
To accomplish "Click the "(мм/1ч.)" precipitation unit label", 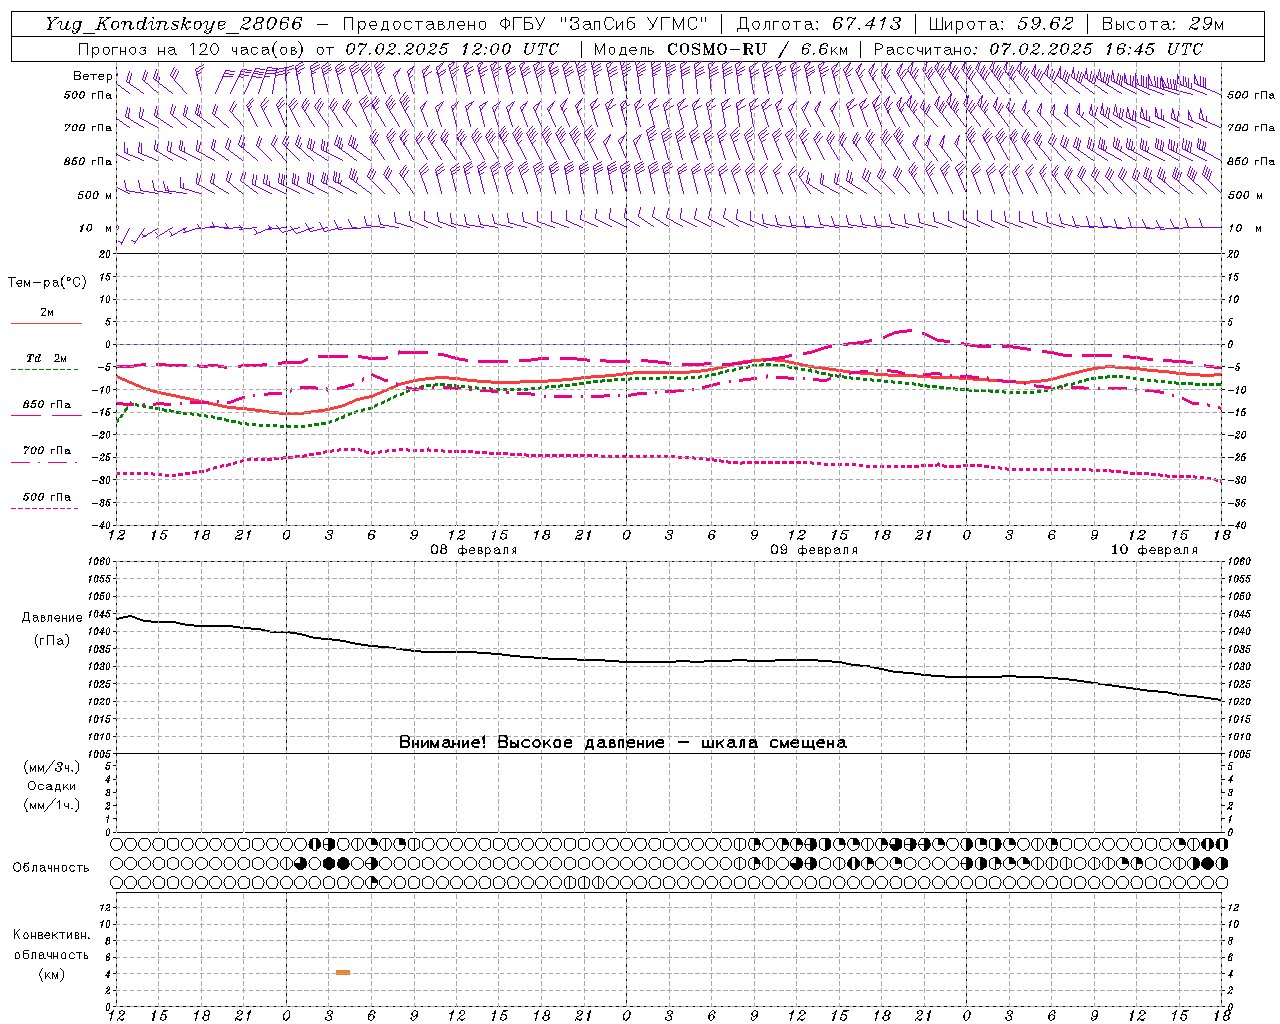I will point(52,805).
